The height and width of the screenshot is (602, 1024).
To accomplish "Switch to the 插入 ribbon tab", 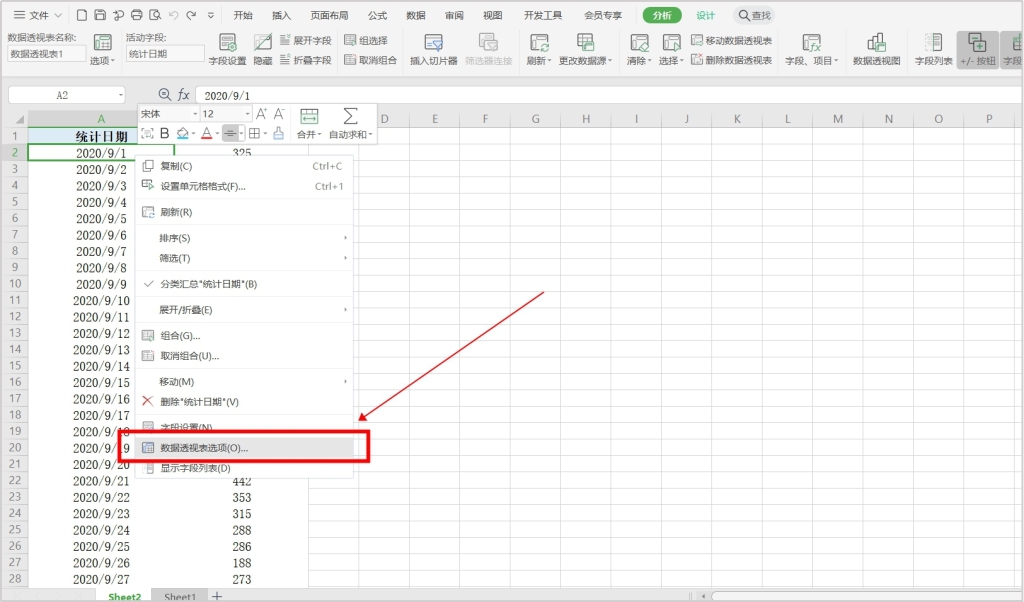I will coord(281,15).
